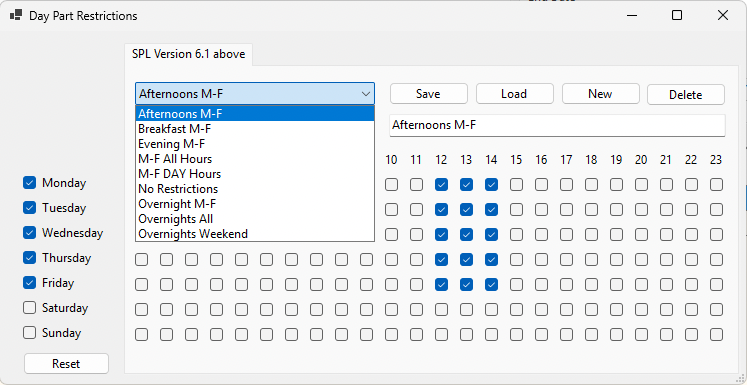Viewport: 747px width, 385px height.
Task: Check Sunday hour 16 checkbox
Action: (x=541, y=334)
